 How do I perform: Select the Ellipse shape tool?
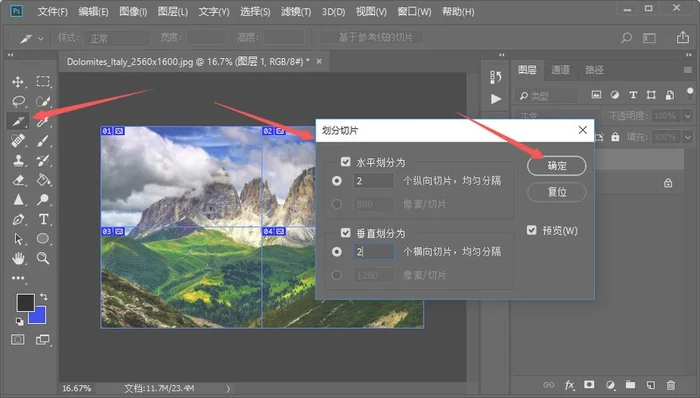[43, 238]
